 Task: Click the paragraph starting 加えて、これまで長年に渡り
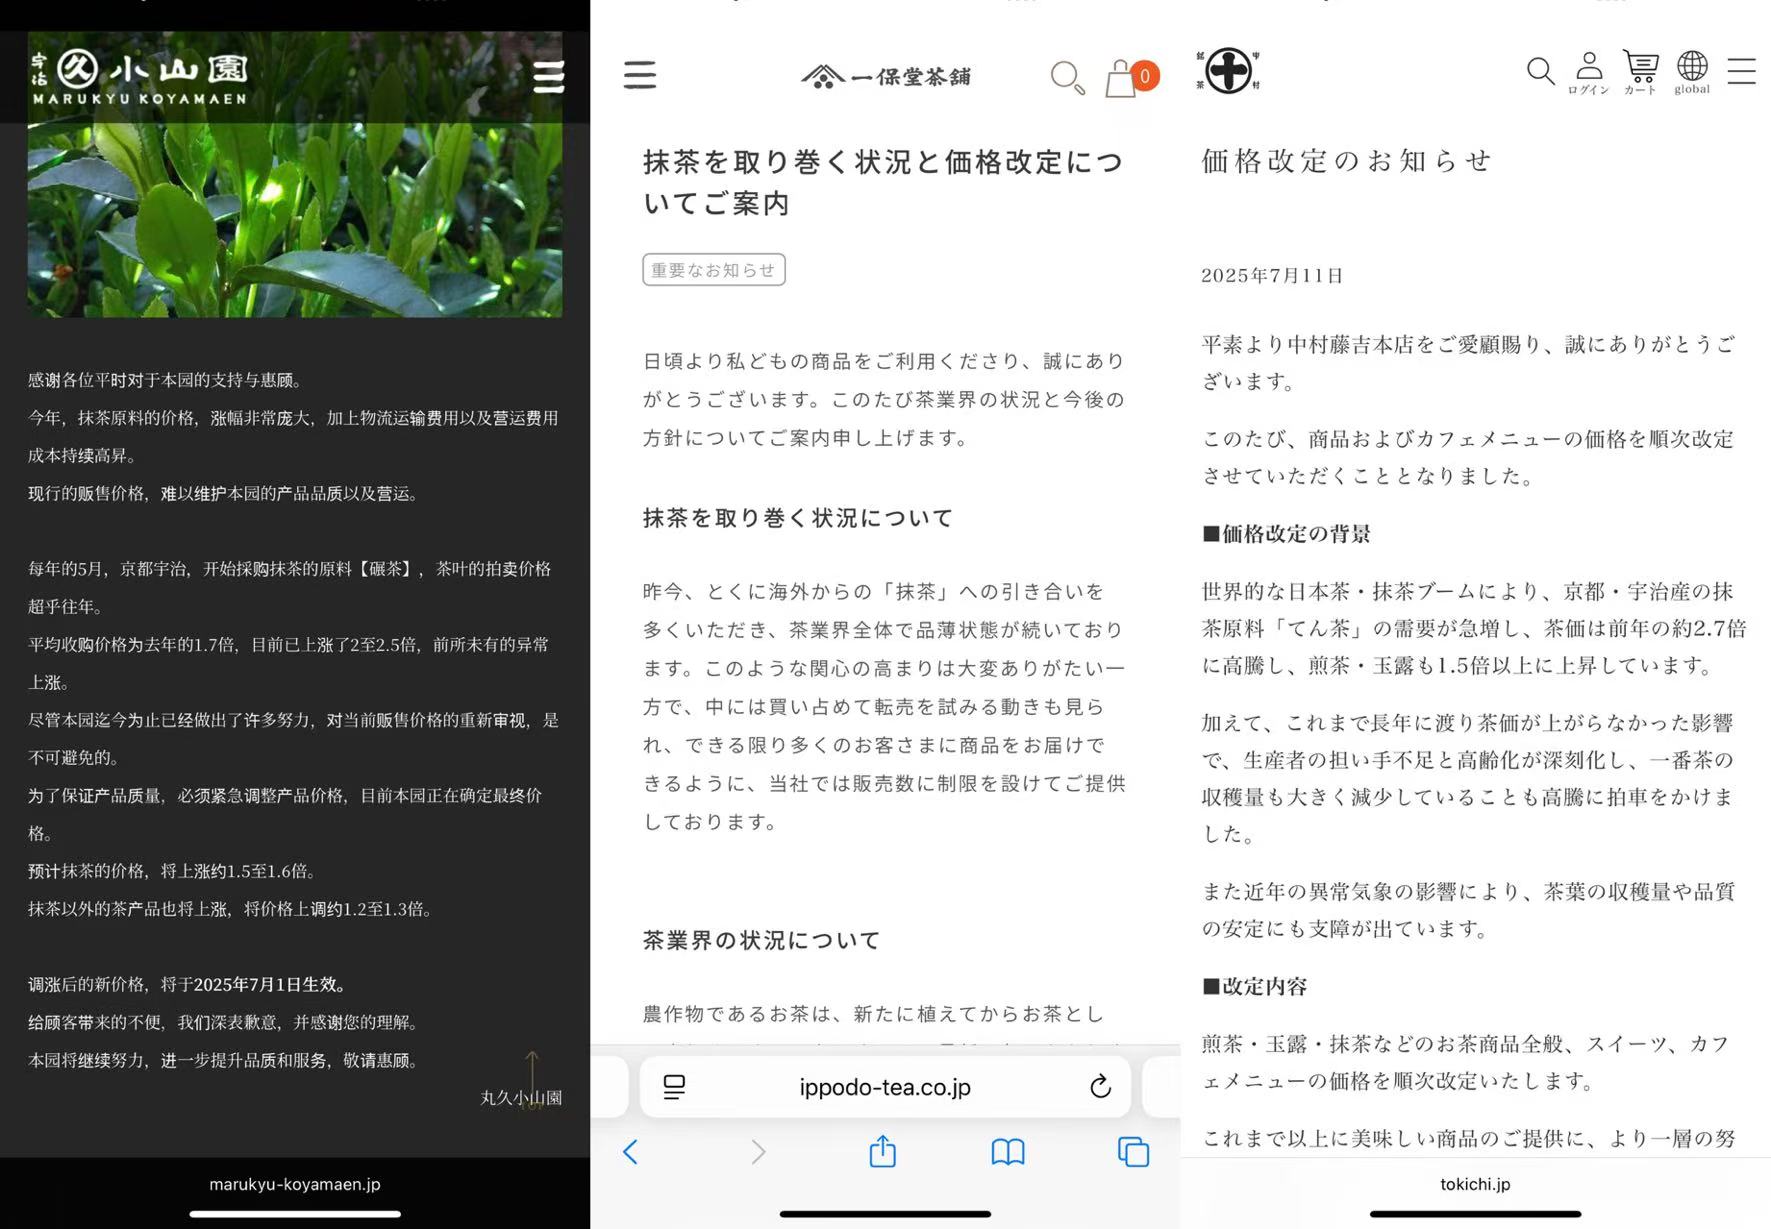1468,778
